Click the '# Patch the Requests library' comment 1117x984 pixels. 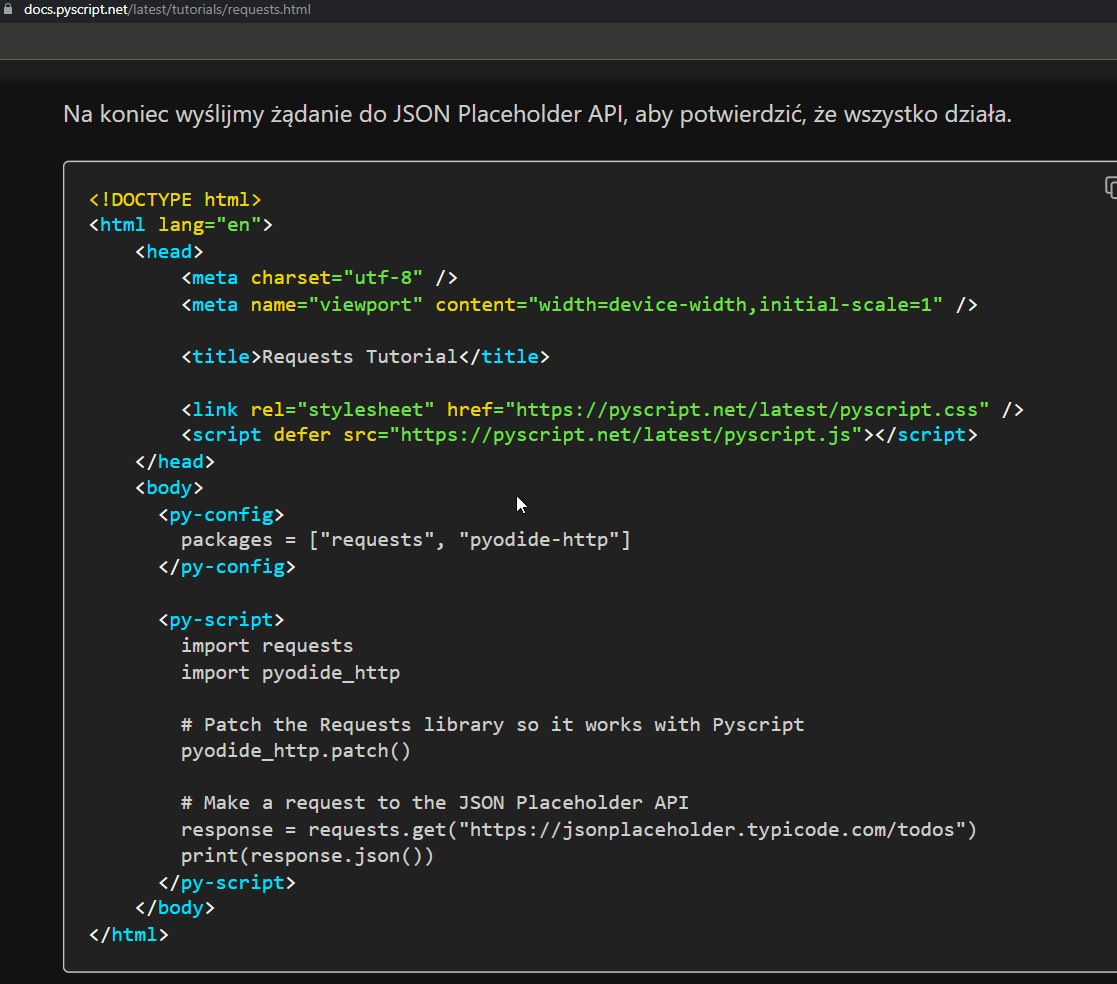(x=493, y=725)
